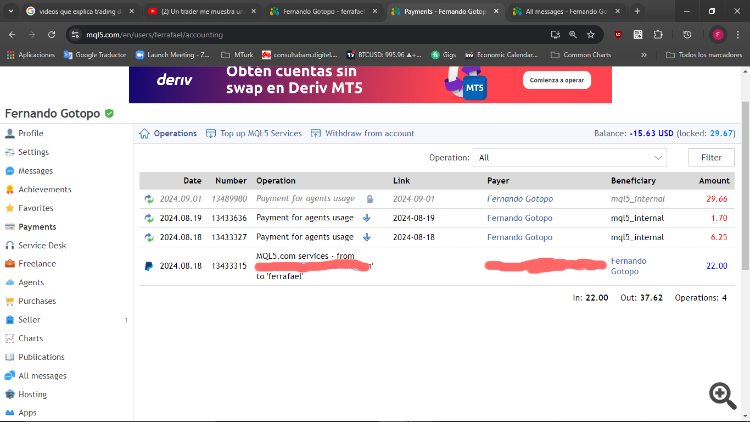
Task: Open the Charts section
Action: (x=31, y=338)
